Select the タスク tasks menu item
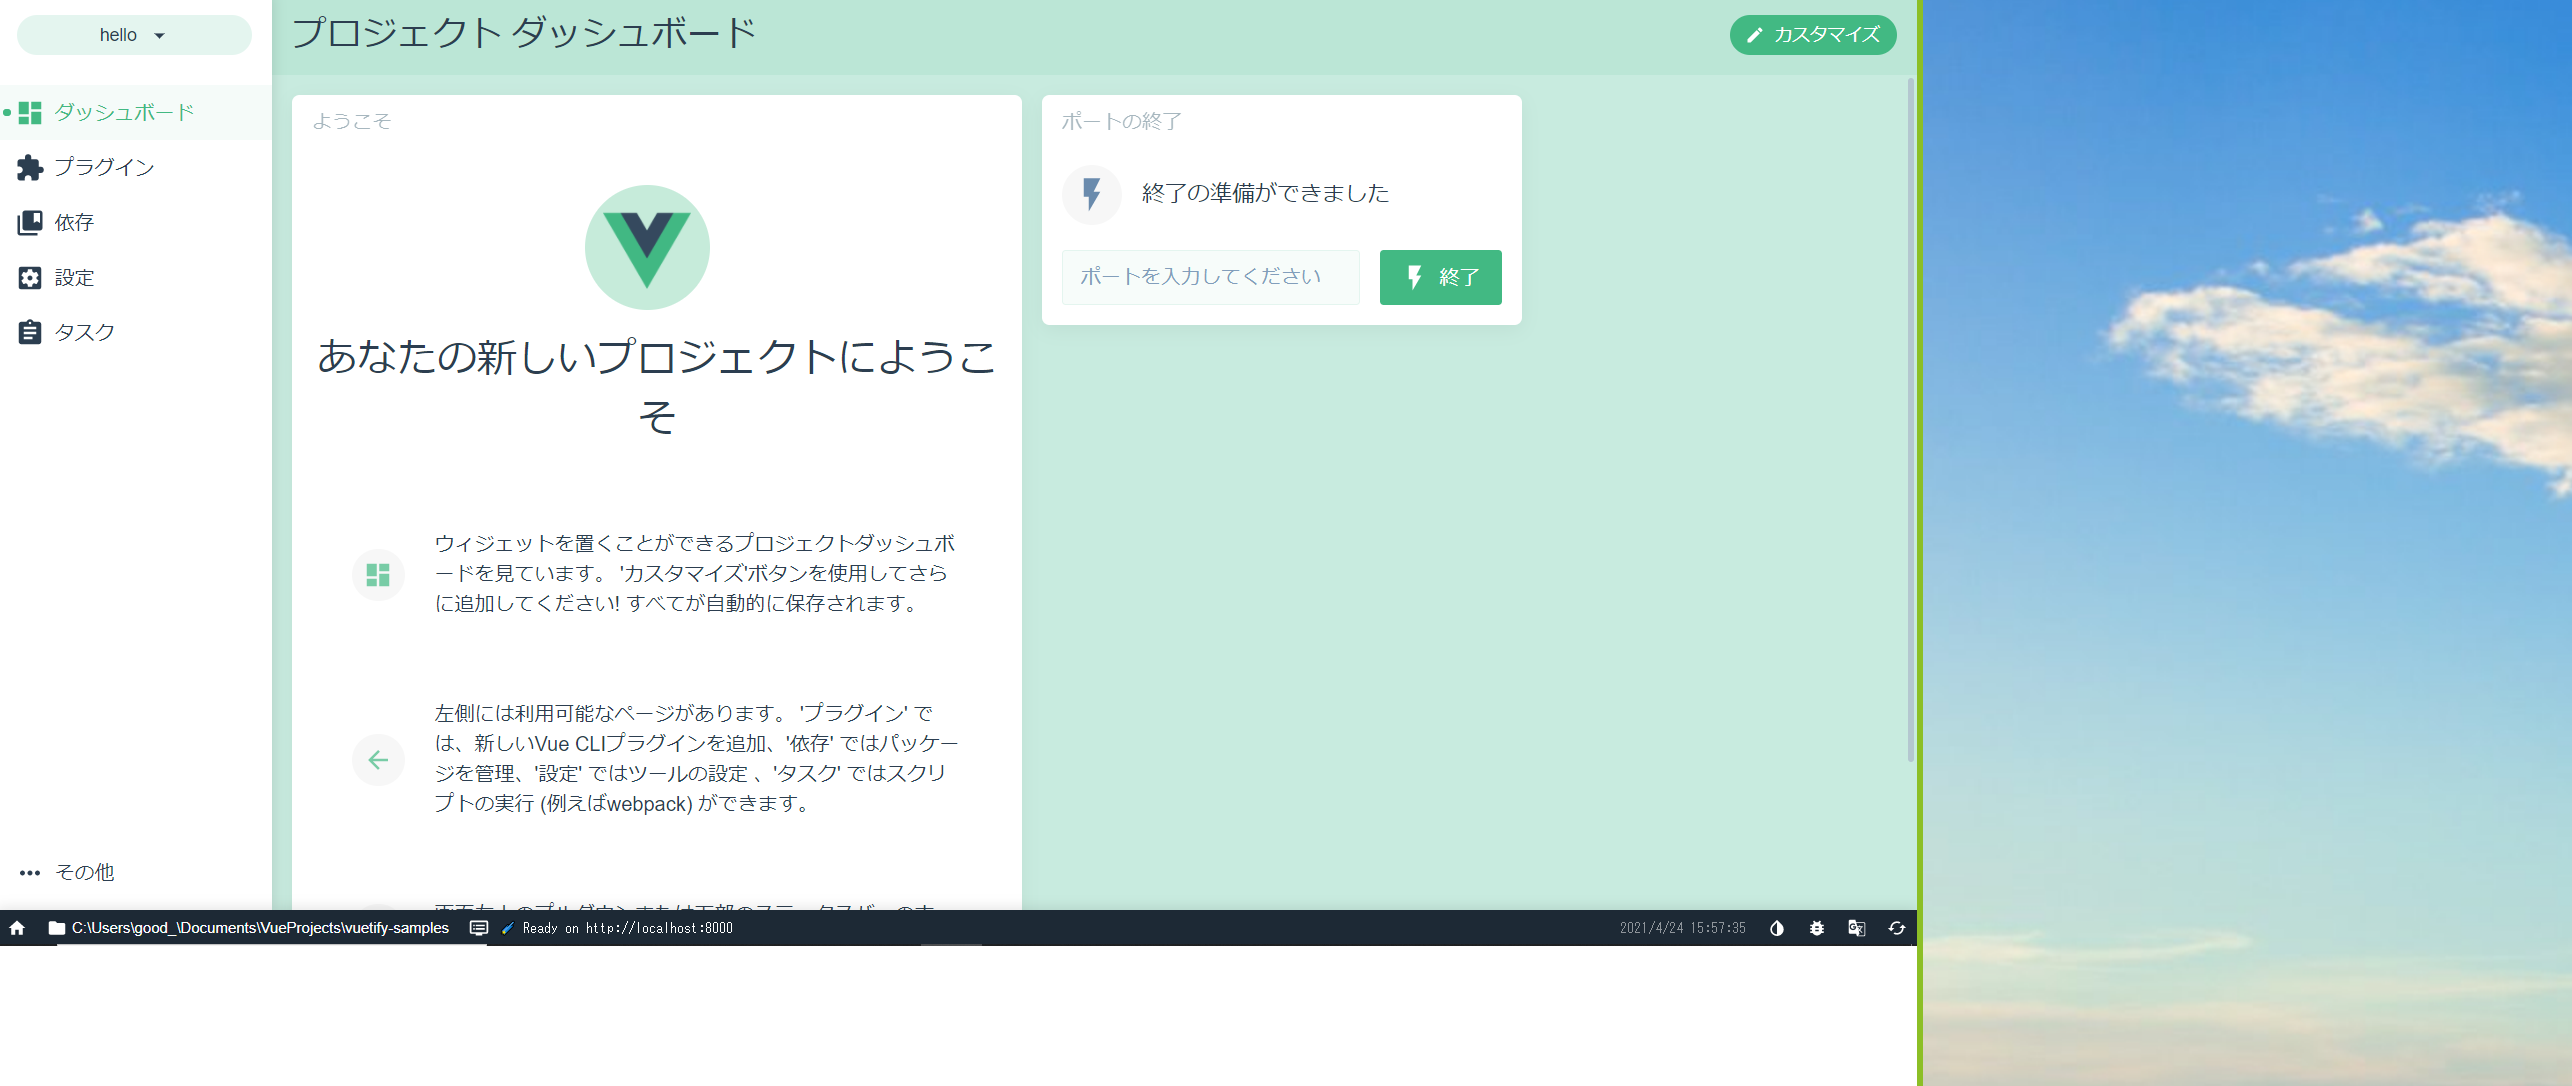The image size is (2572, 1086). pyautogui.click(x=83, y=332)
